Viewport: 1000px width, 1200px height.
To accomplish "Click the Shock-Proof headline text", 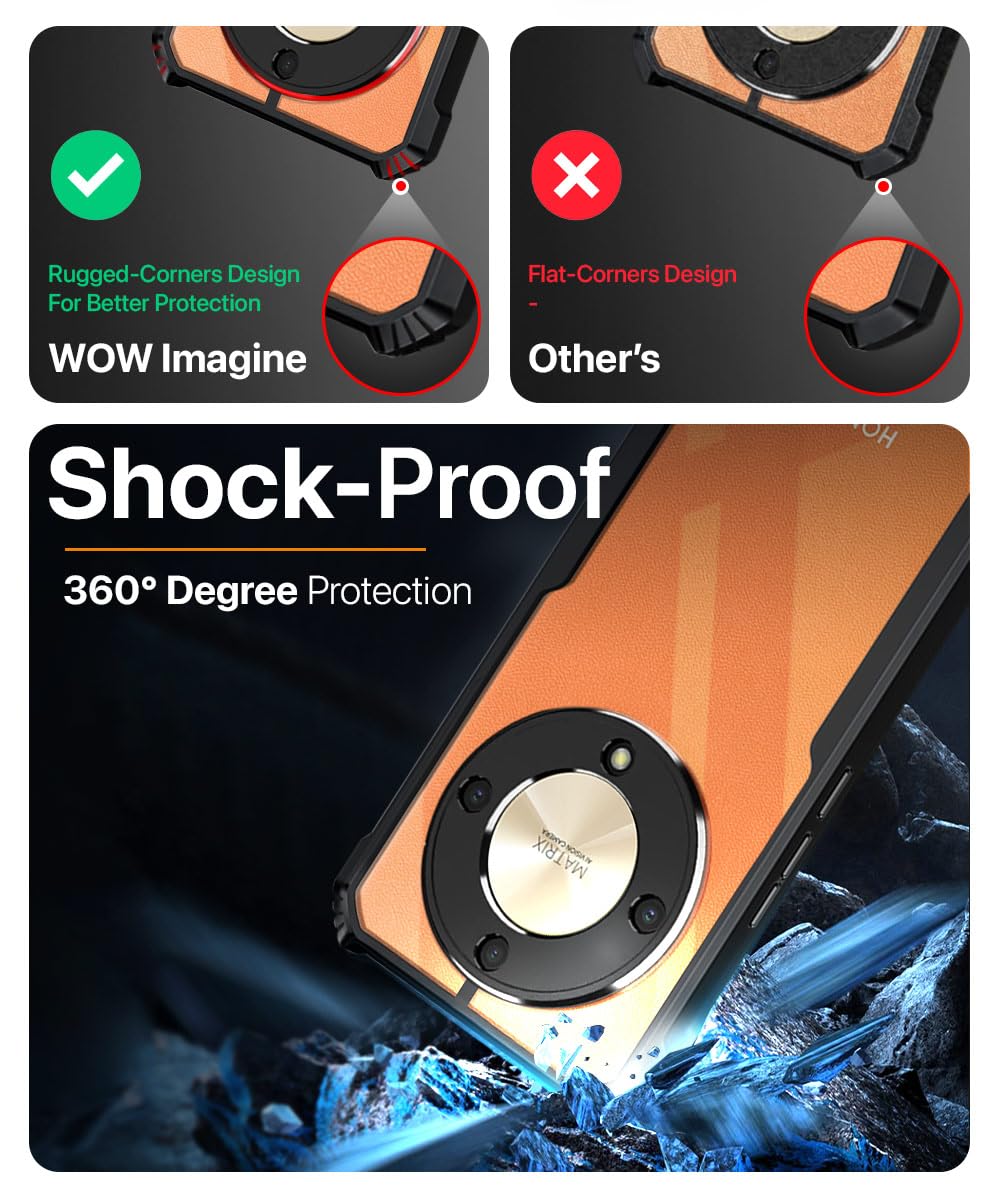I will (x=329, y=484).
